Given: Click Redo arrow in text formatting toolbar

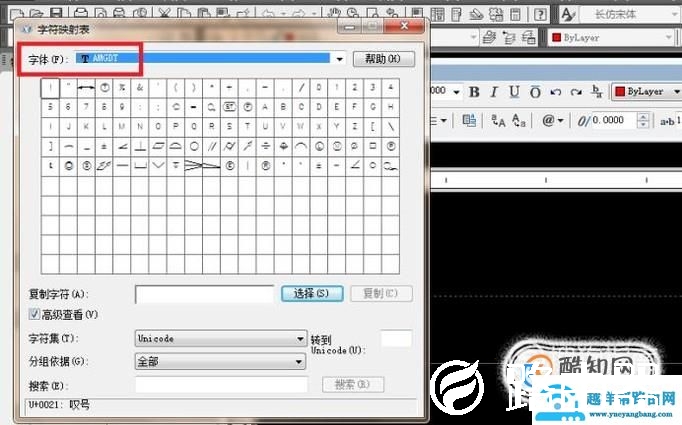Looking at the screenshot, I should pyautogui.click(x=576, y=92).
